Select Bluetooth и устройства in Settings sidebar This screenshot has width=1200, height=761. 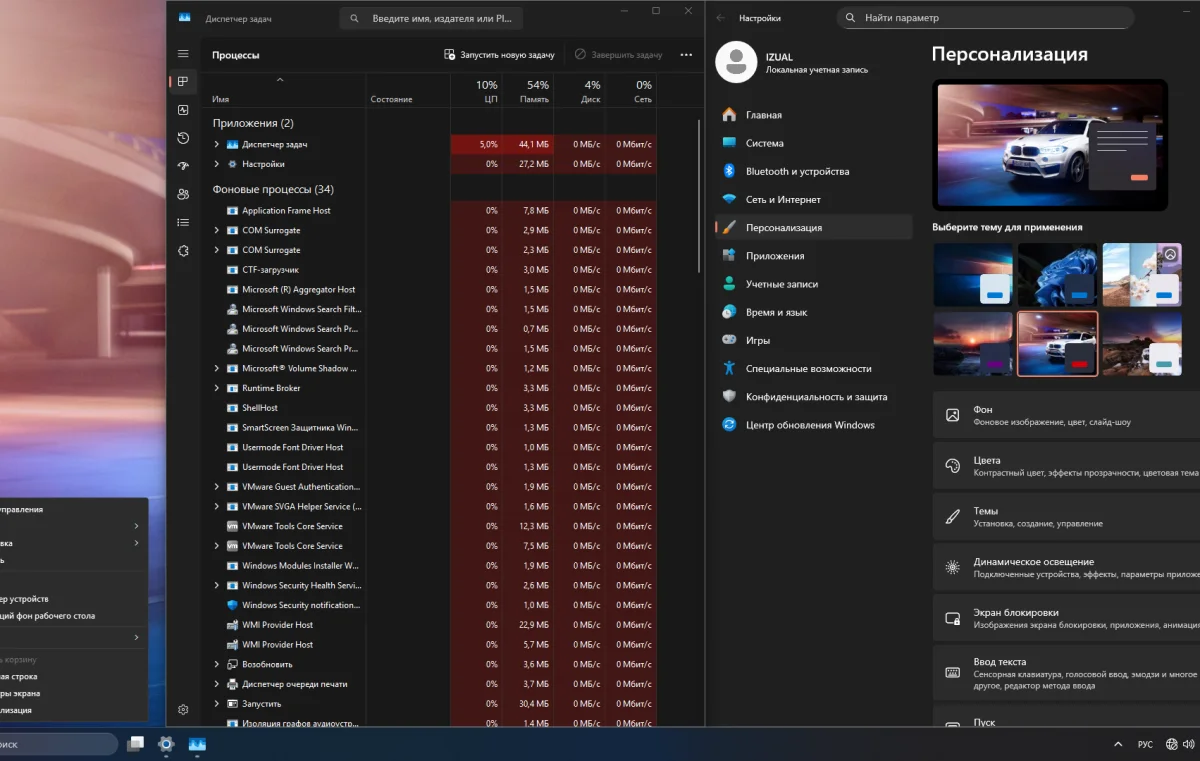pos(796,171)
